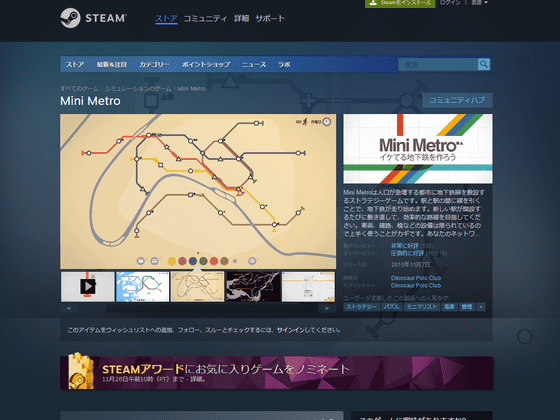Open ニュース in the store bar
560x420 pixels.
point(254,65)
